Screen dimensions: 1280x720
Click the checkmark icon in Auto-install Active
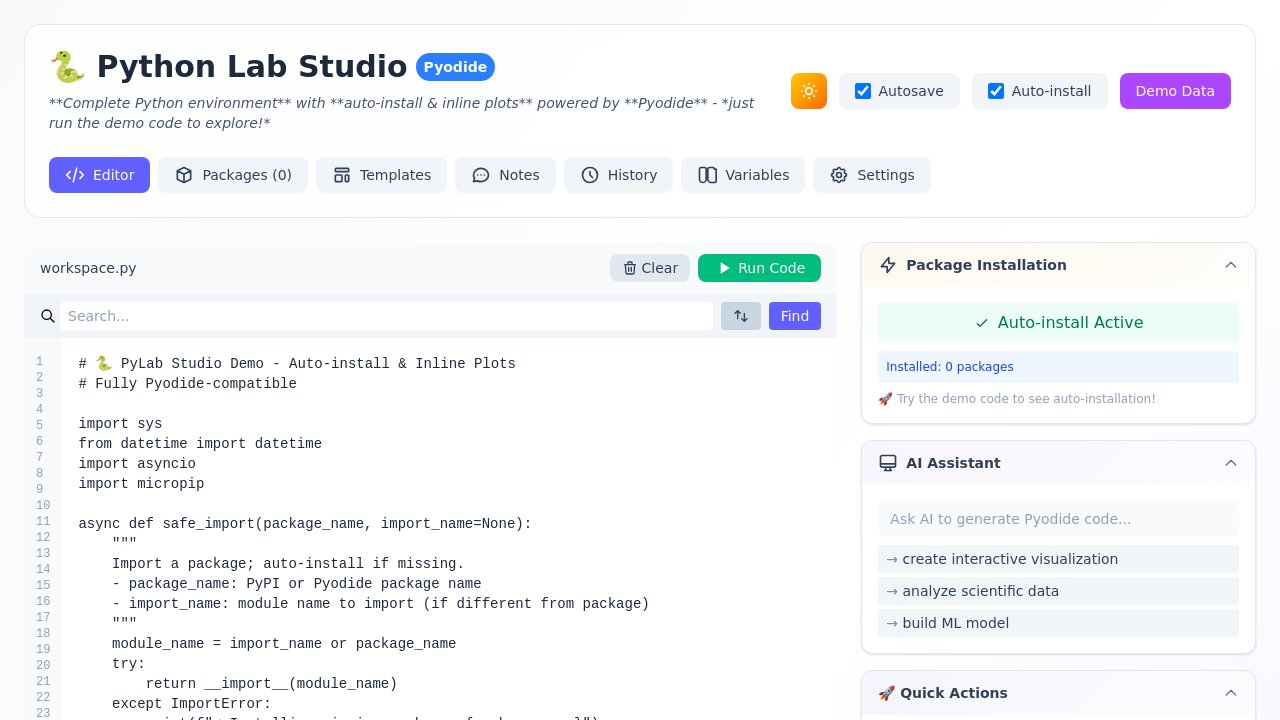982,323
